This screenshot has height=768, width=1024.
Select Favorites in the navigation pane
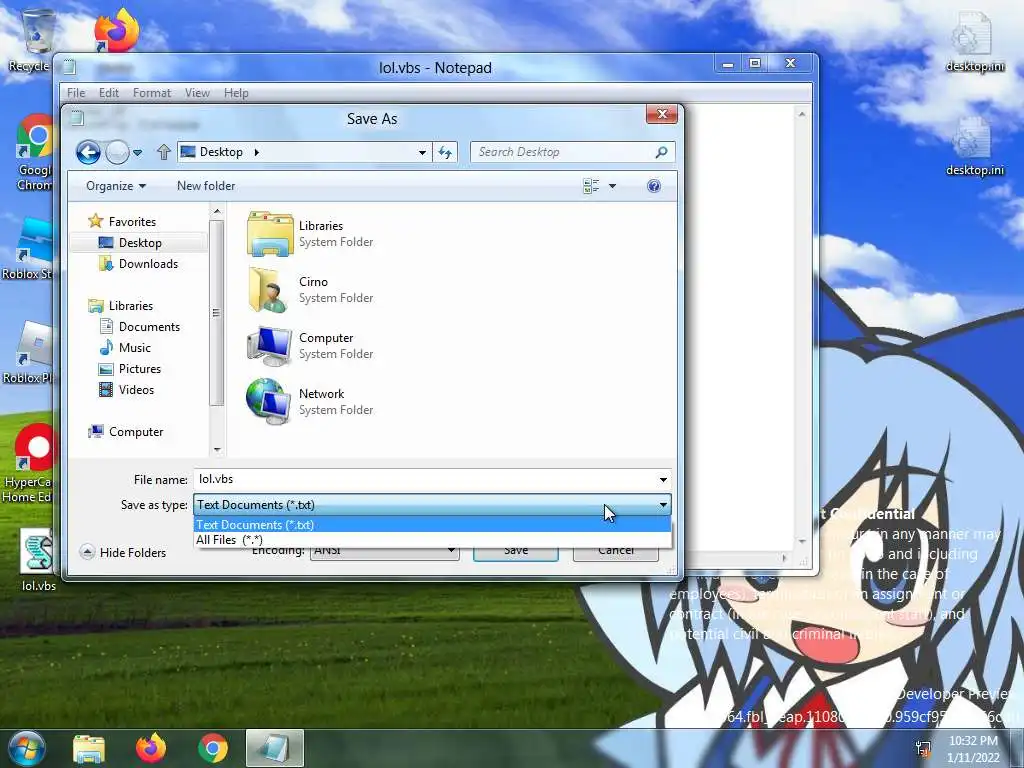132,221
